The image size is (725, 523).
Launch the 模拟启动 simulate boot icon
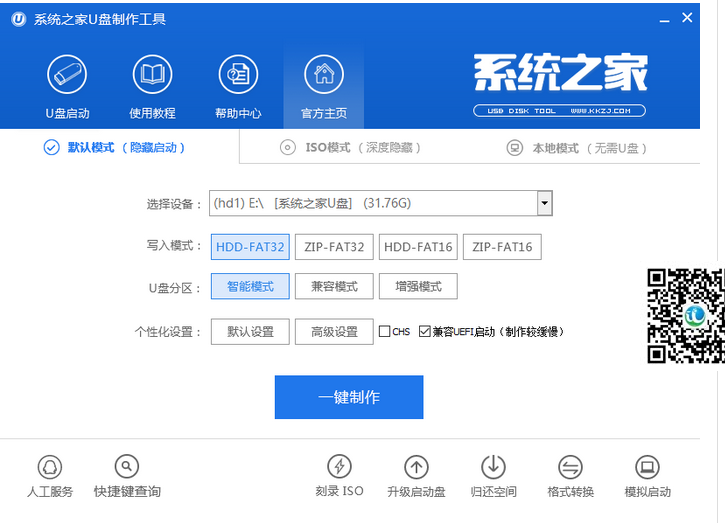tap(647, 467)
